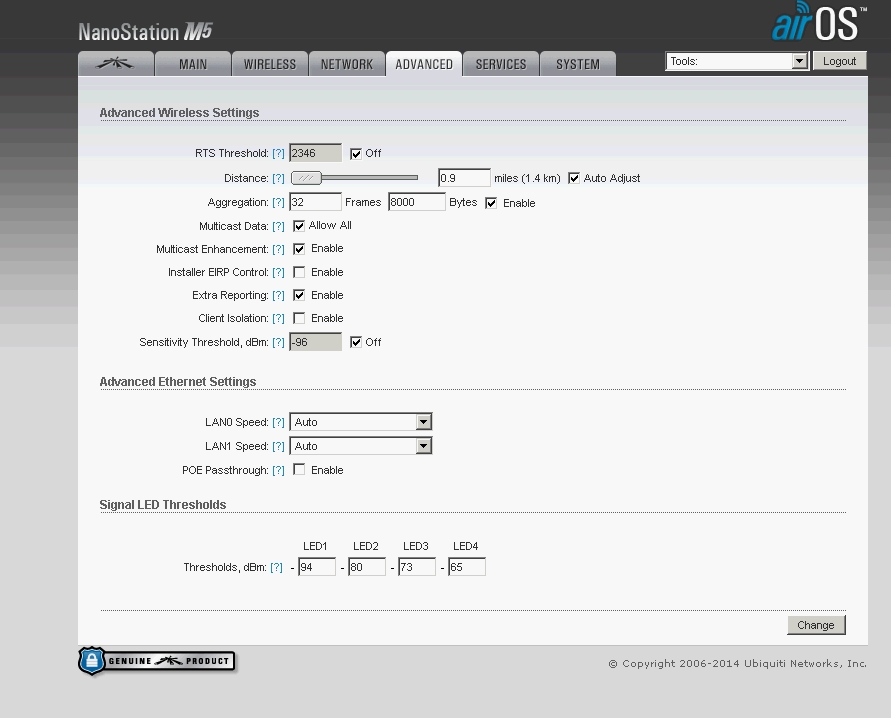Click the LED2 threshold field

pos(367,567)
